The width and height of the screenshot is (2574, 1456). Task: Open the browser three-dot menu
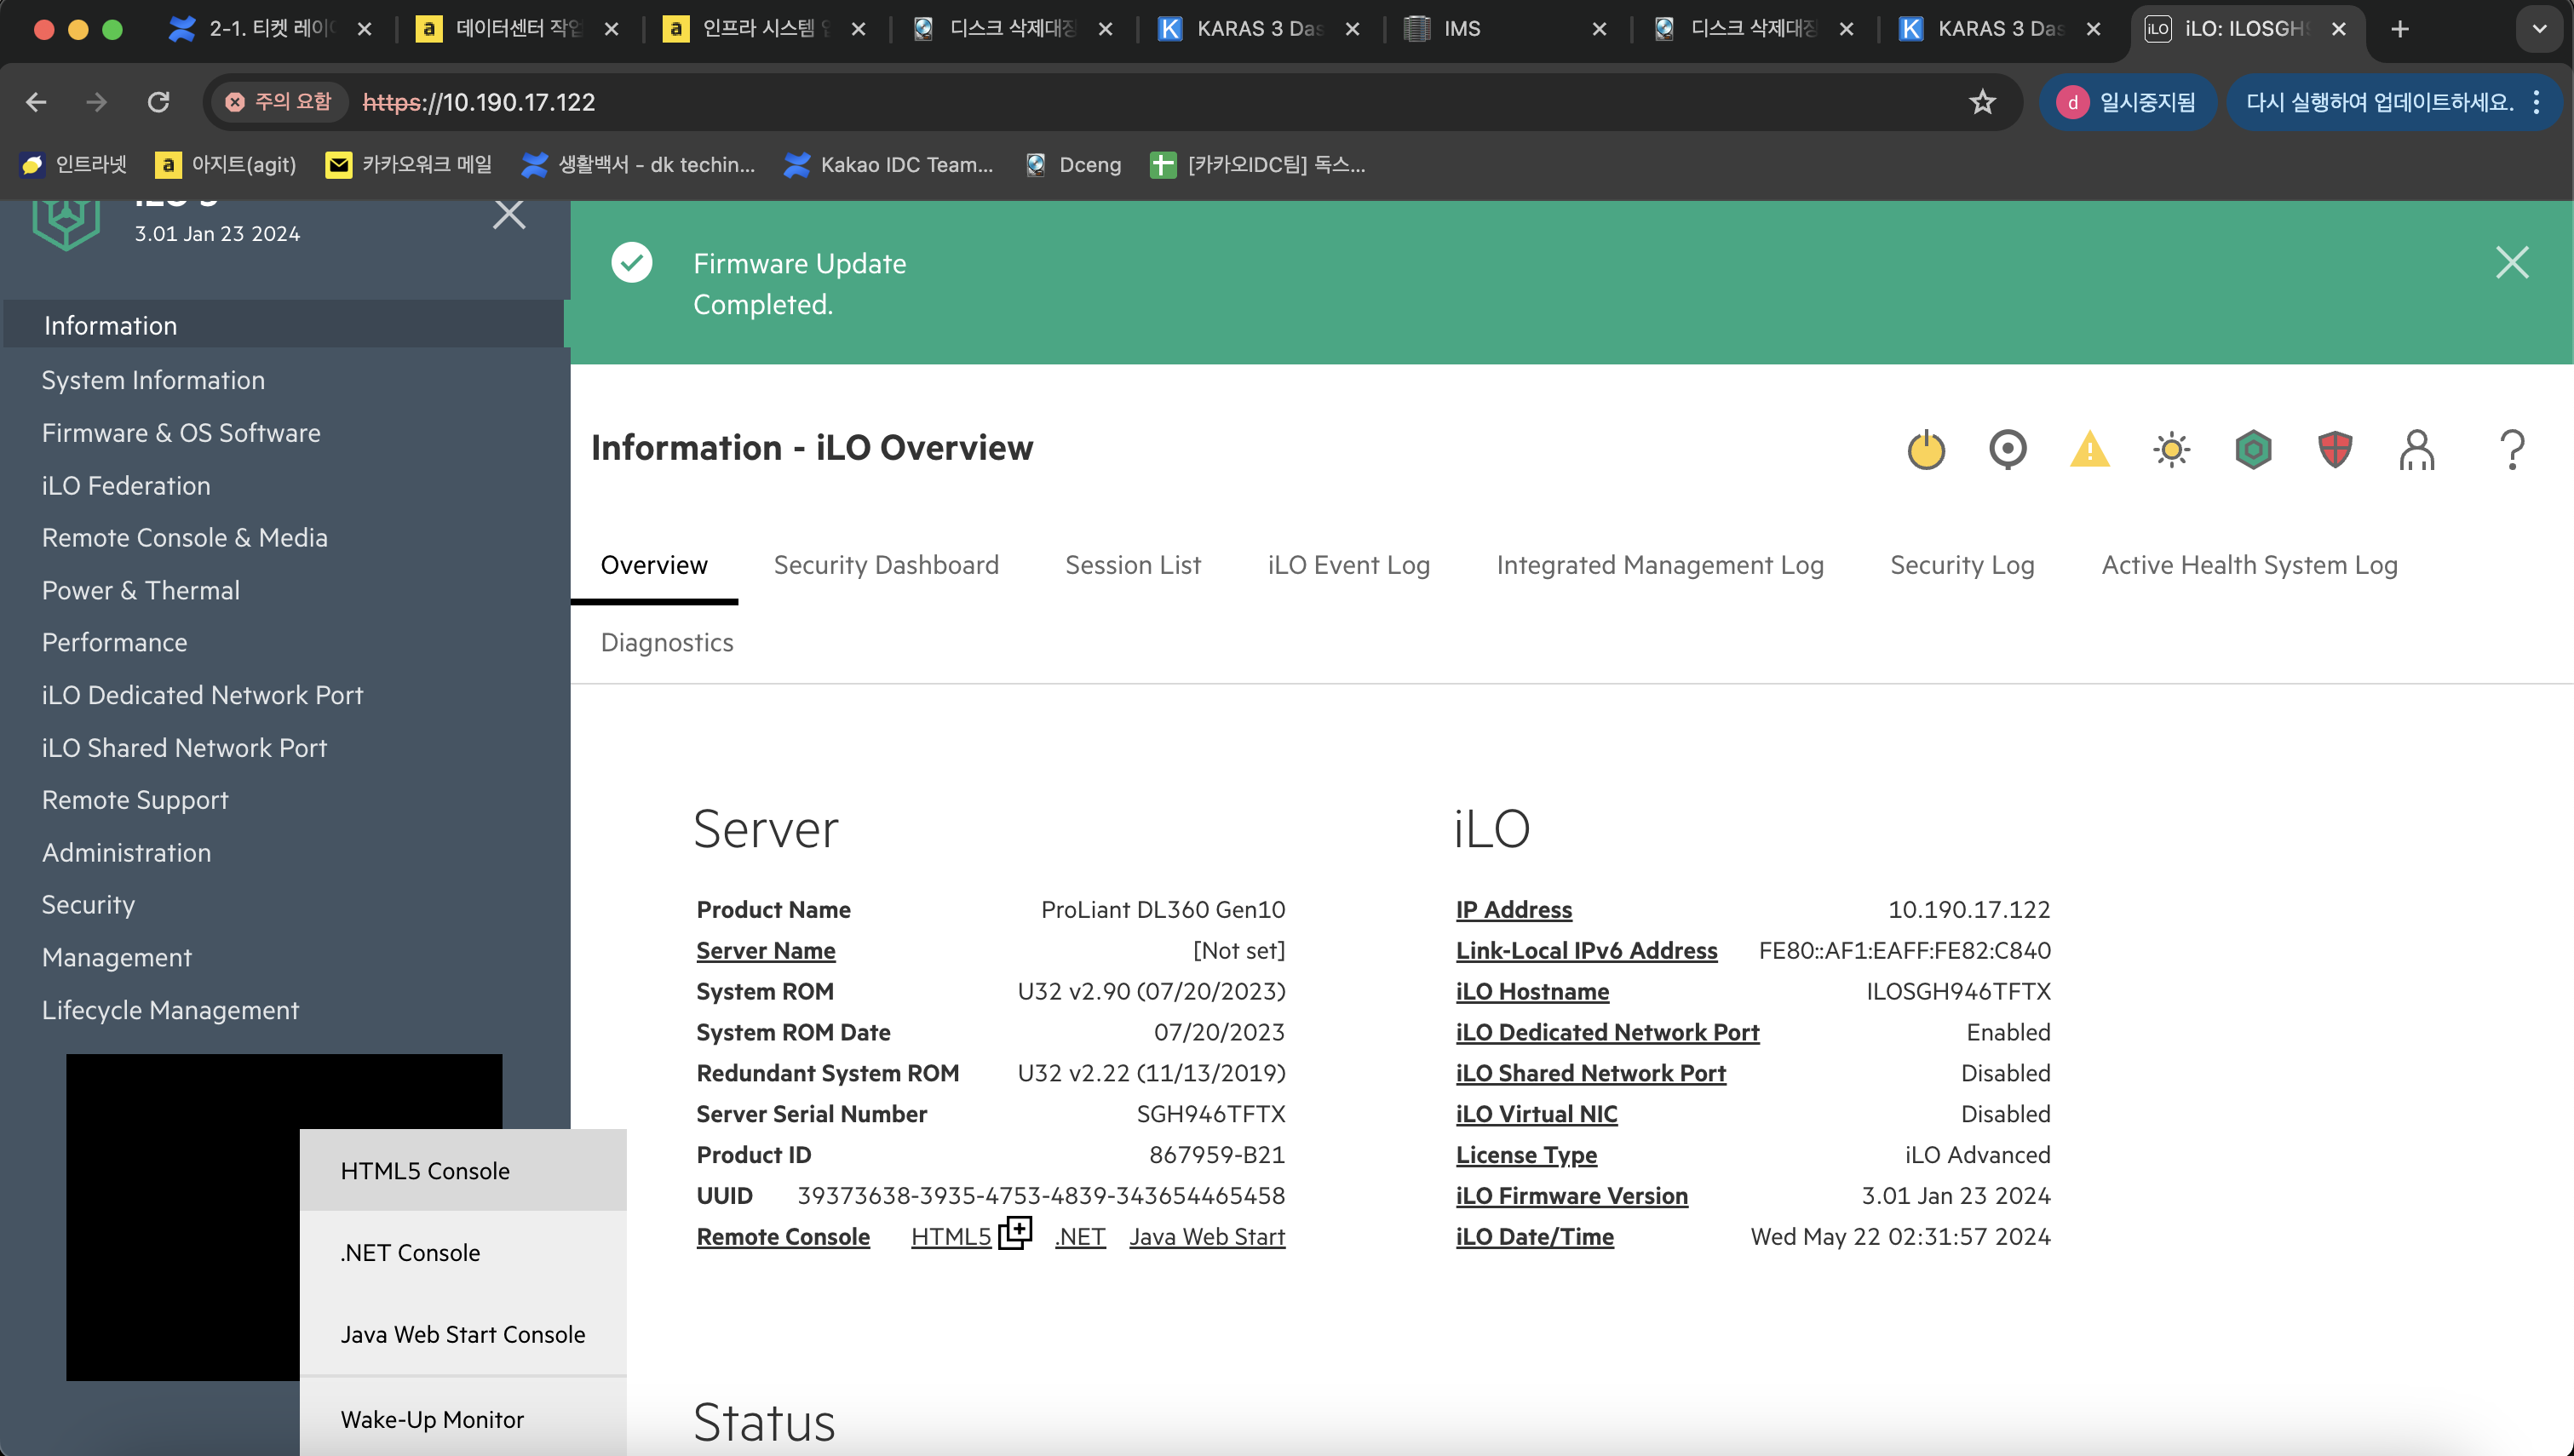2536,102
